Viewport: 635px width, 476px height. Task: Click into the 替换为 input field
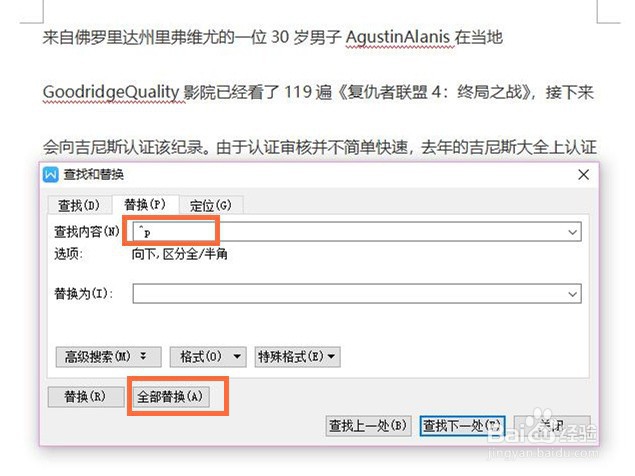pos(357,294)
